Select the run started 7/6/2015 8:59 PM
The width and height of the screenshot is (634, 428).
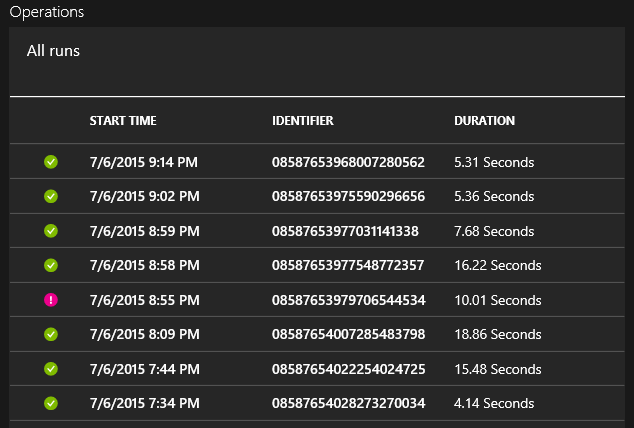[144, 231]
